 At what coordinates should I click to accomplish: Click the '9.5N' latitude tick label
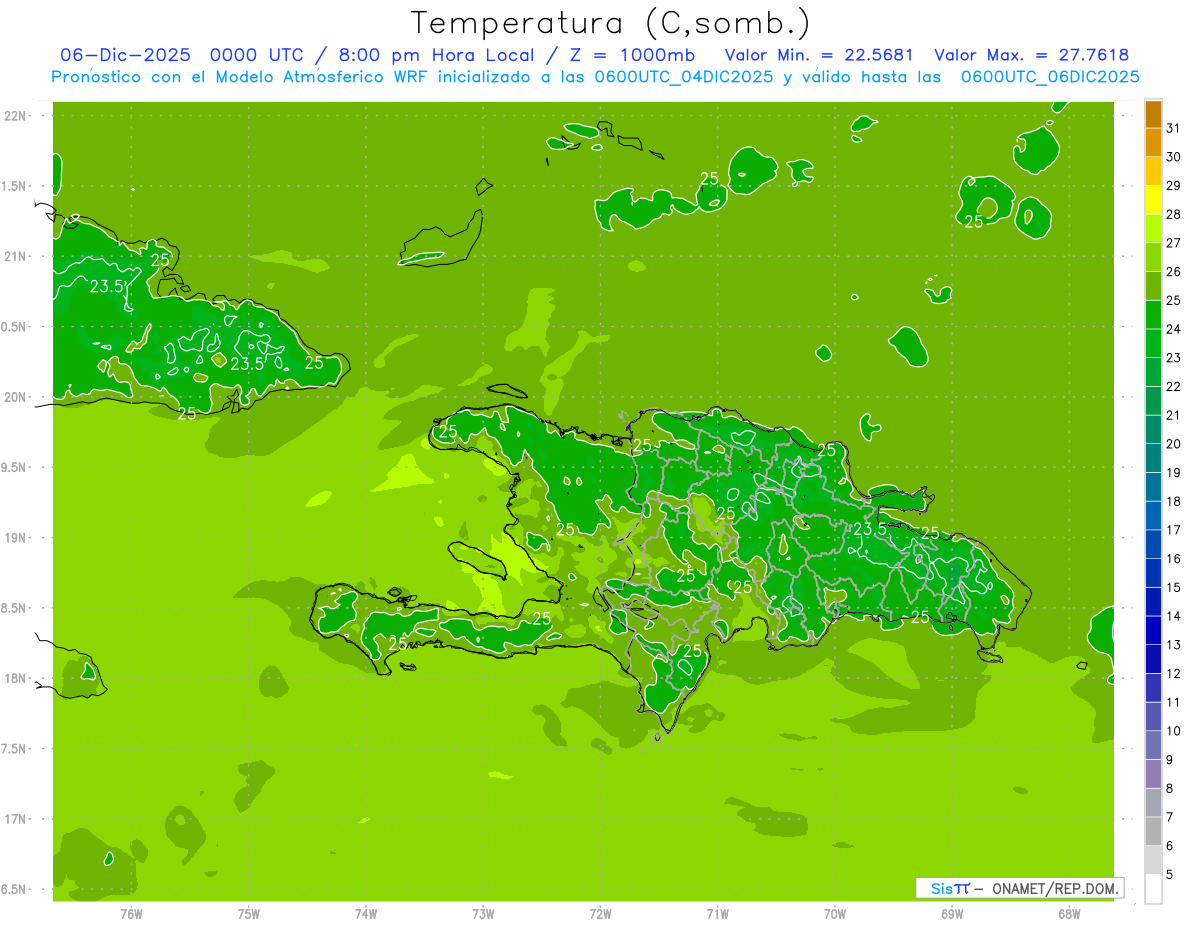pos(14,468)
